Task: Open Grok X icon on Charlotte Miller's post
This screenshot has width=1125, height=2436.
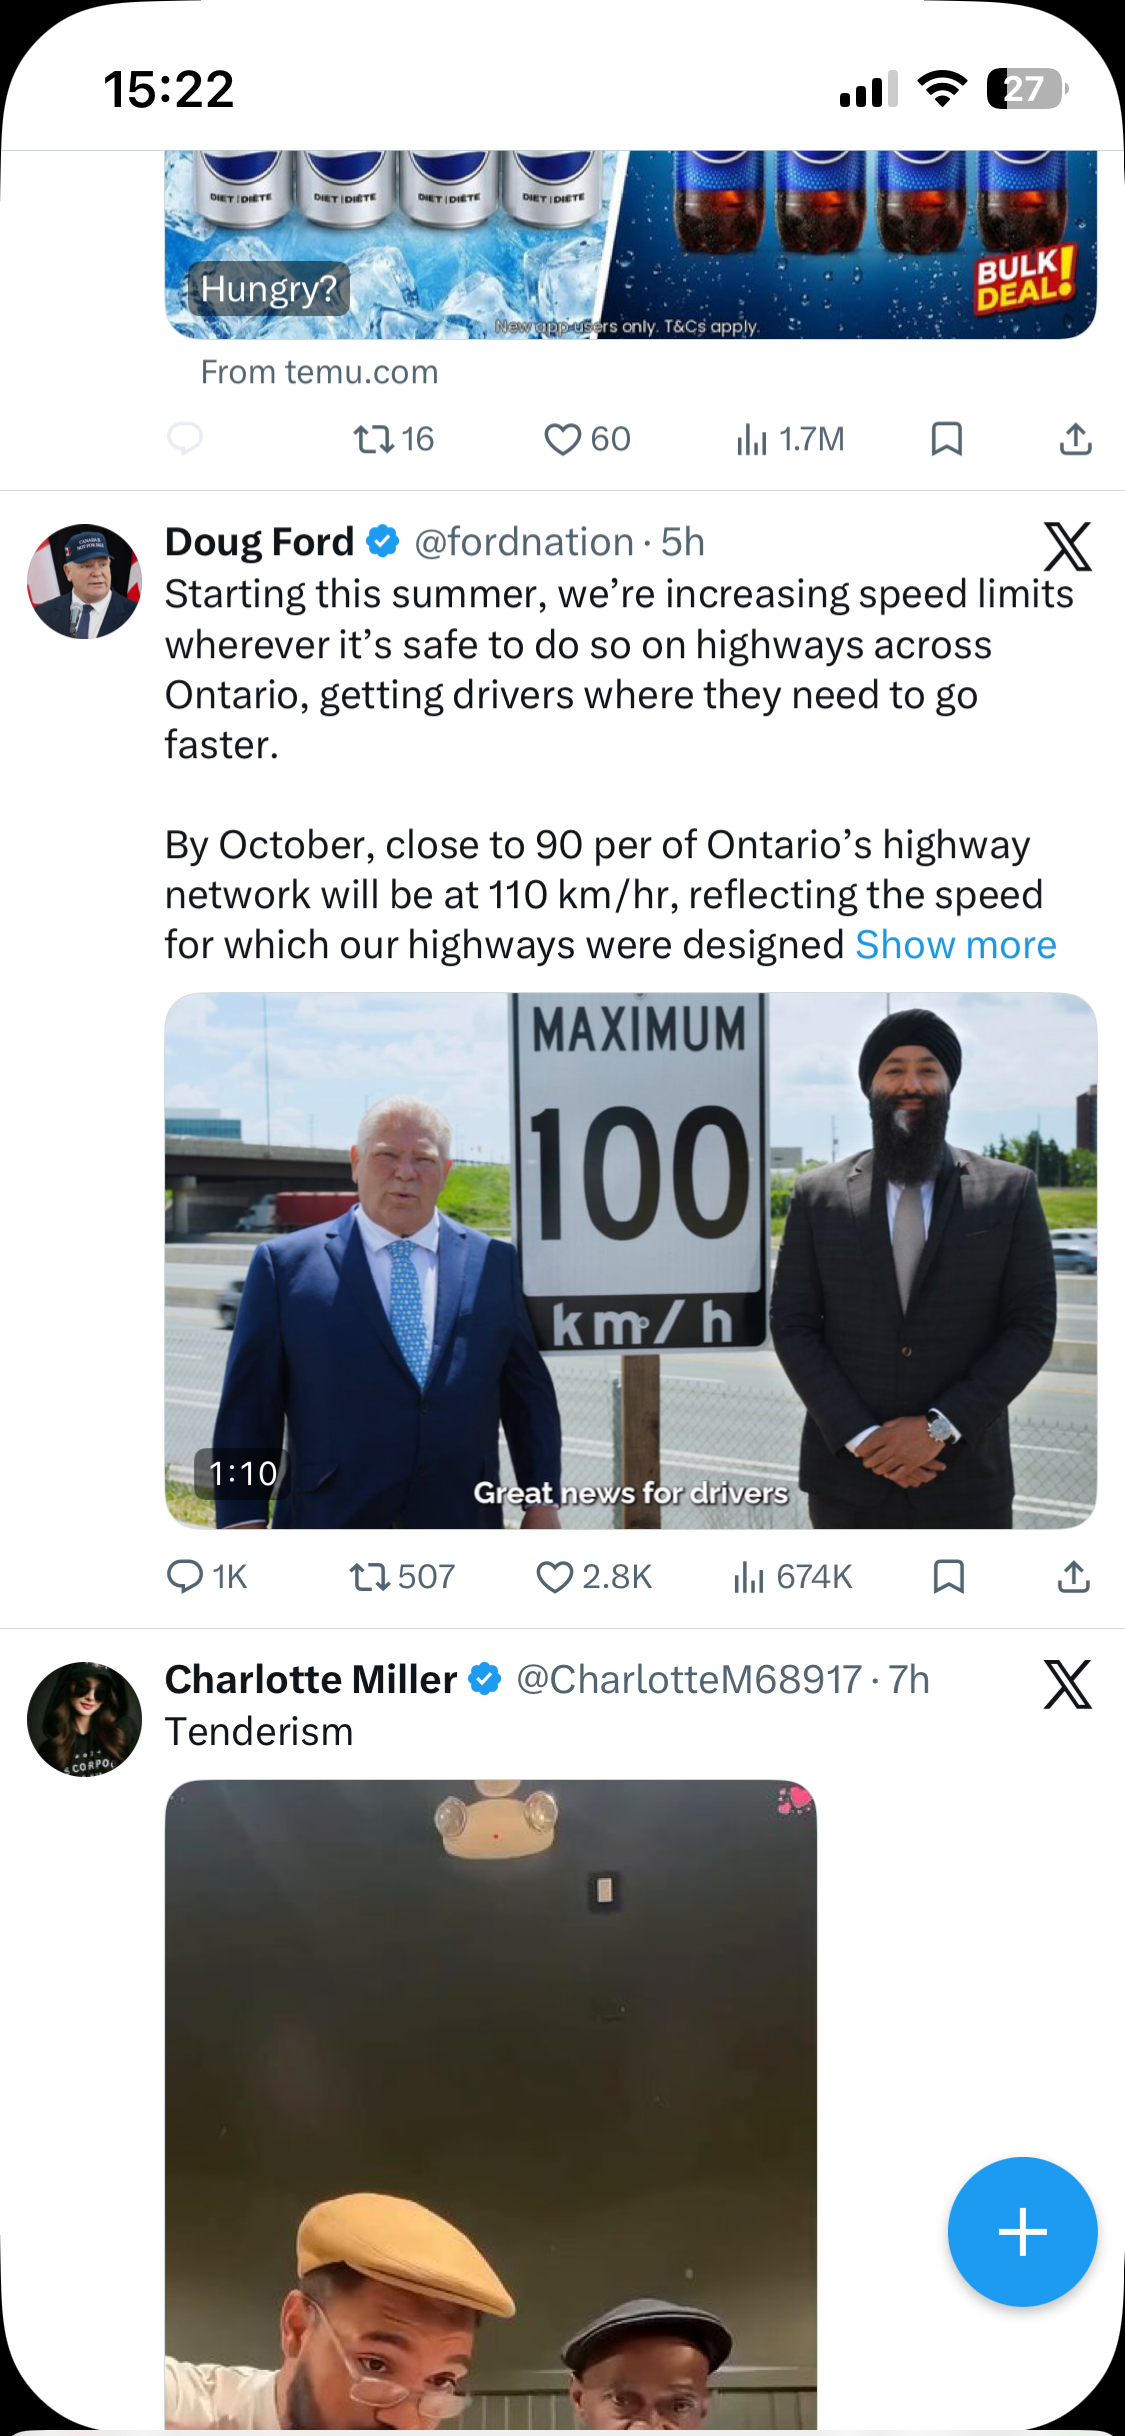Action: 1067,1684
